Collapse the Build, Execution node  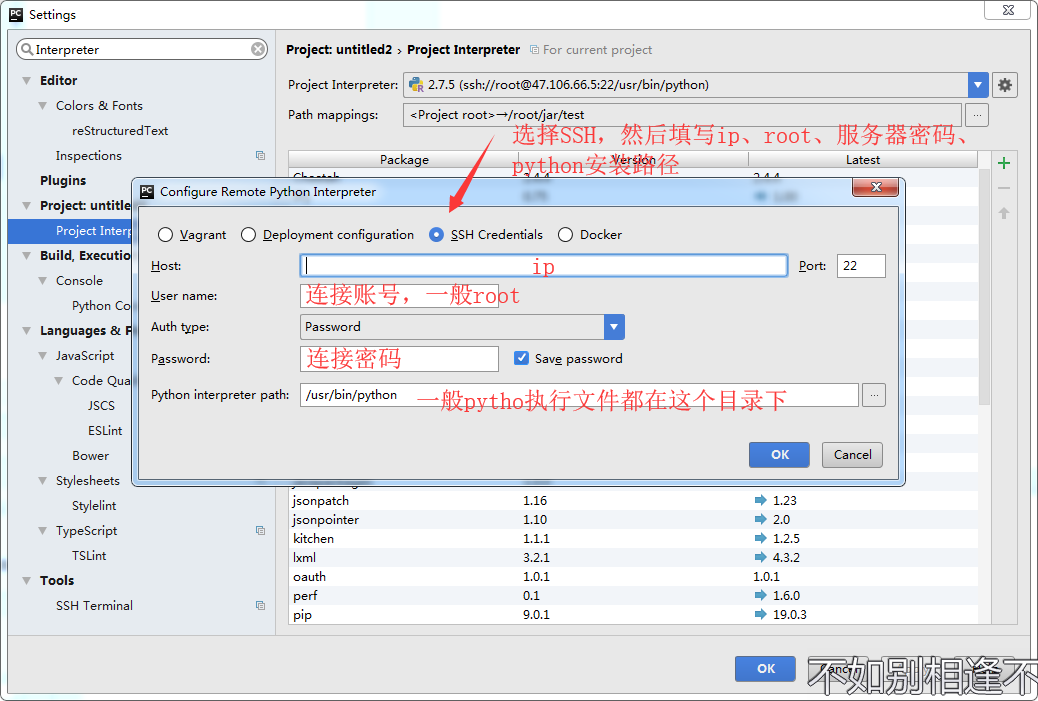pyautogui.click(x=26, y=256)
